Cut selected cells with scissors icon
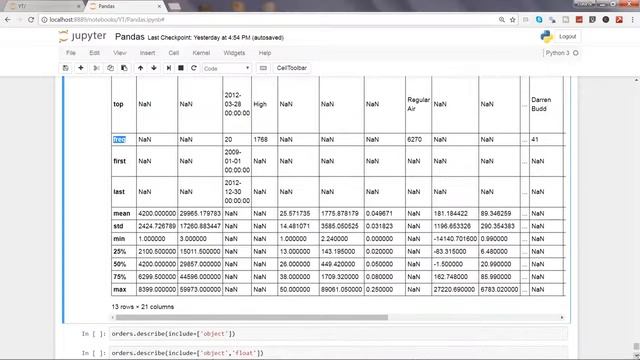This screenshot has height=360, width=640. pyautogui.click(x=96, y=68)
